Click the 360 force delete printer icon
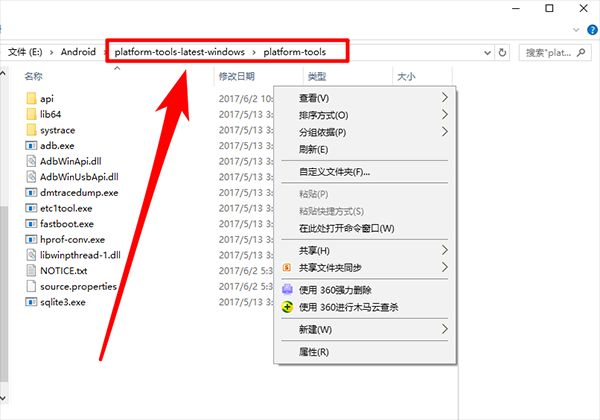 click(288, 290)
